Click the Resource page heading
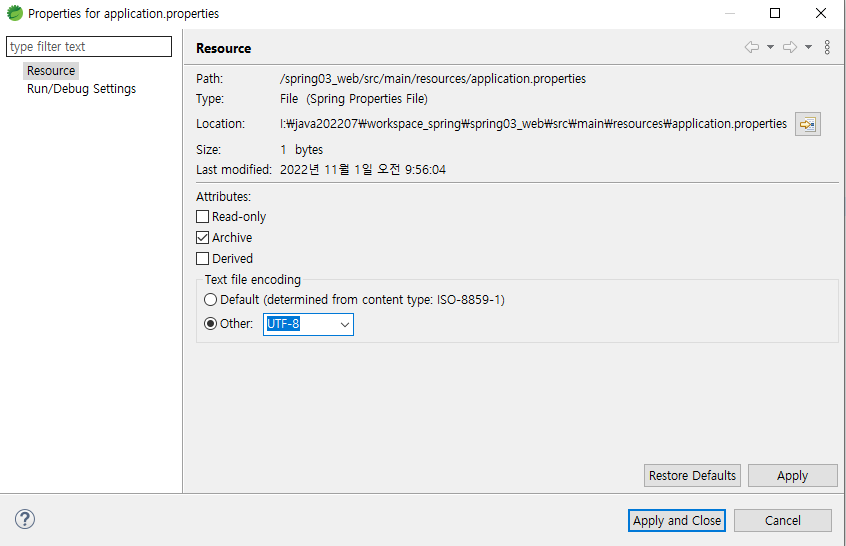This screenshot has width=846, height=546. [x=223, y=48]
